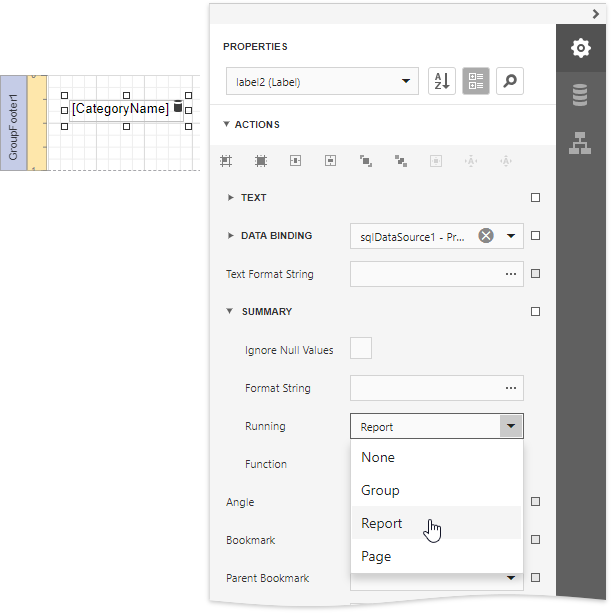Viewport: 611px width, 613px height.
Task: Click the Send to Back action icon
Action: [401, 160]
